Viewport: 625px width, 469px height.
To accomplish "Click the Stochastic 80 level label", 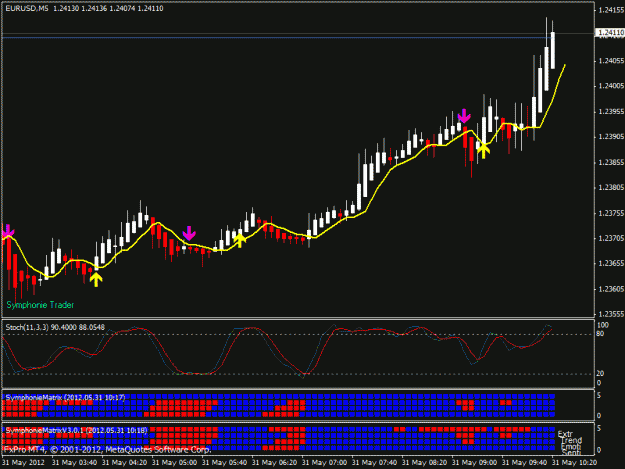I will point(600,334).
